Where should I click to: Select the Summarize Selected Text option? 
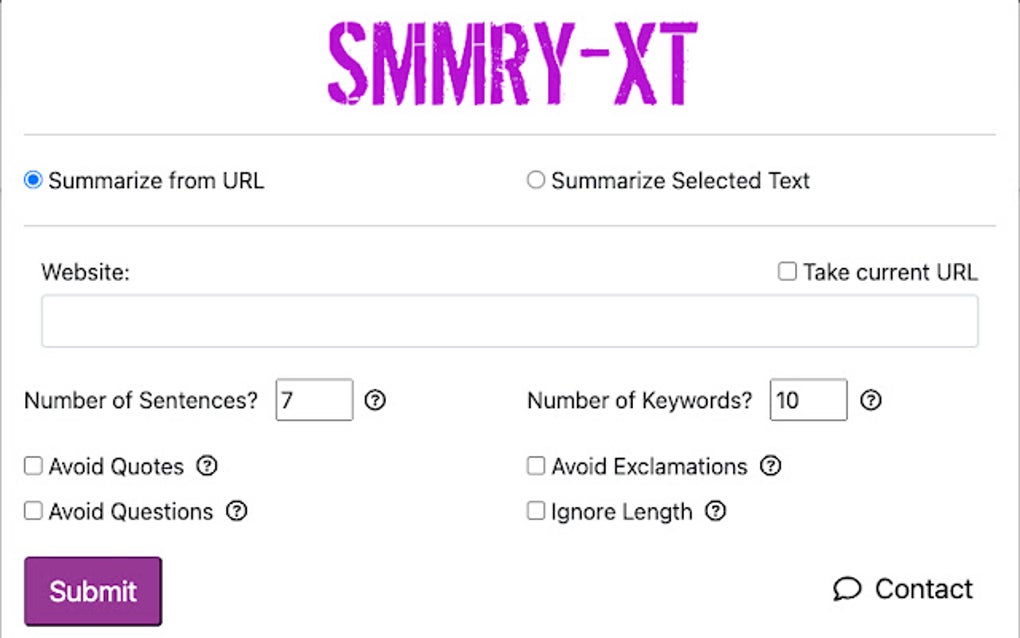click(x=536, y=180)
